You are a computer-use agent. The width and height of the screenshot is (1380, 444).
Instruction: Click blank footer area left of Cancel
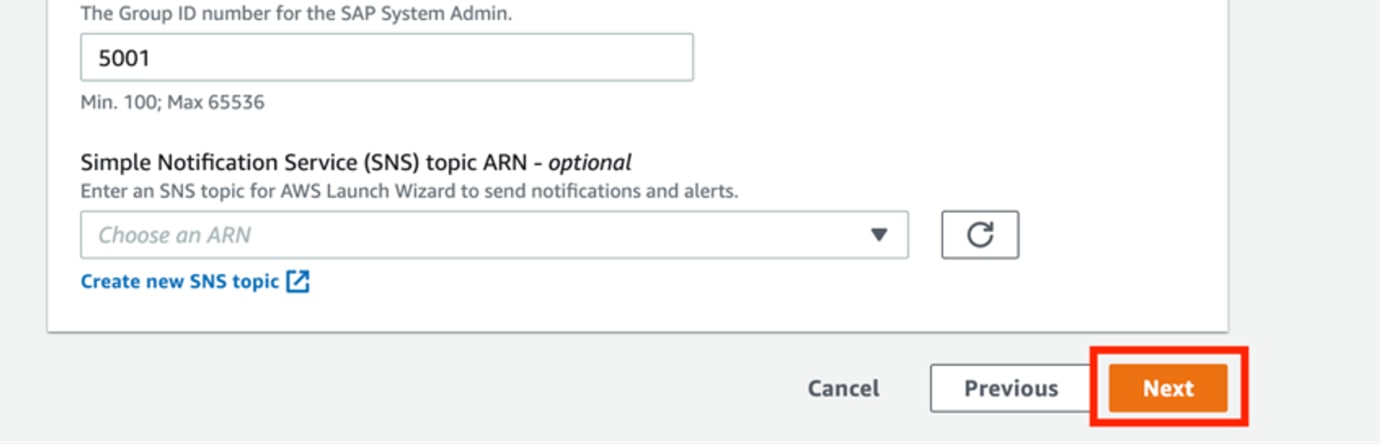coord(400,388)
